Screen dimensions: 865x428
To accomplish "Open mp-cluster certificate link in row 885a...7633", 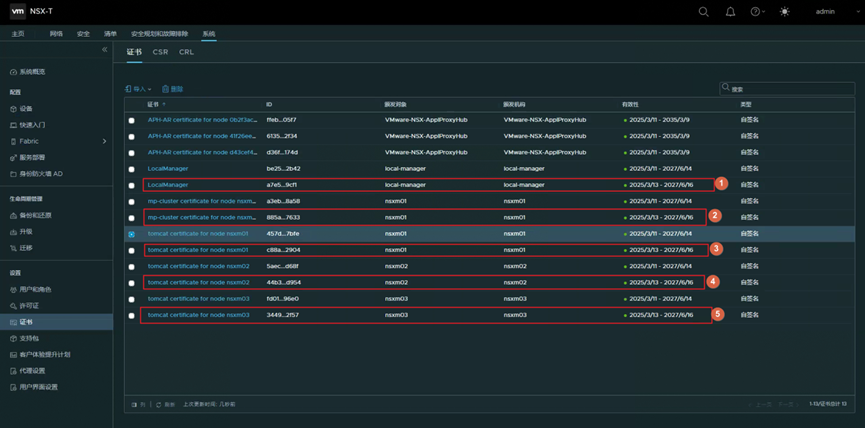I will (x=202, y=217).
